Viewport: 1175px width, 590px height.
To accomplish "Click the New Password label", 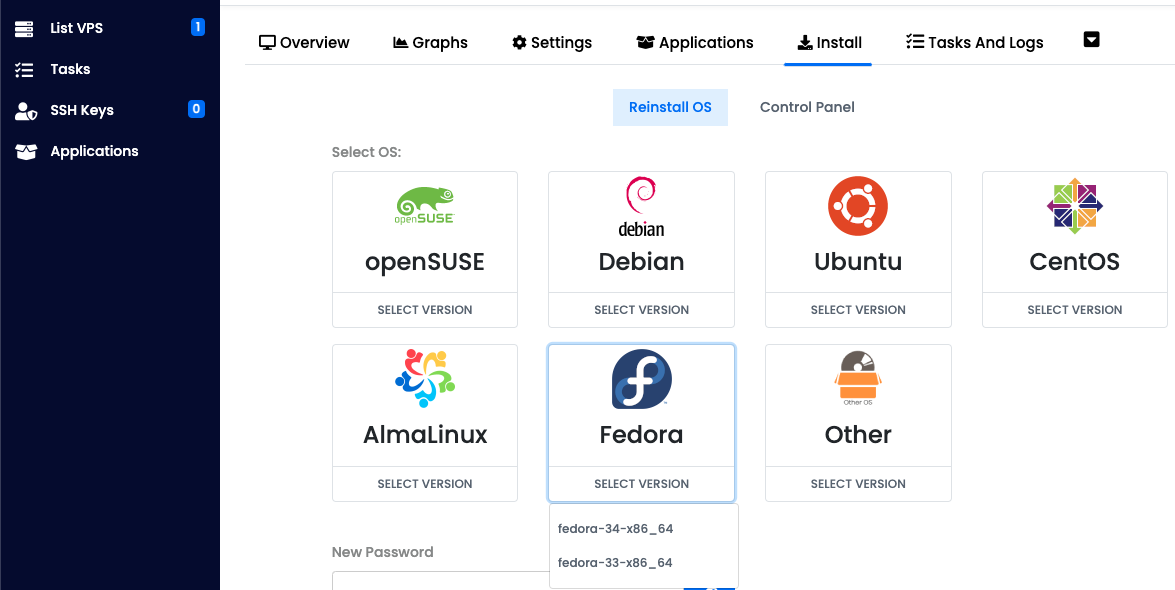I will click(x=382, y=552).
